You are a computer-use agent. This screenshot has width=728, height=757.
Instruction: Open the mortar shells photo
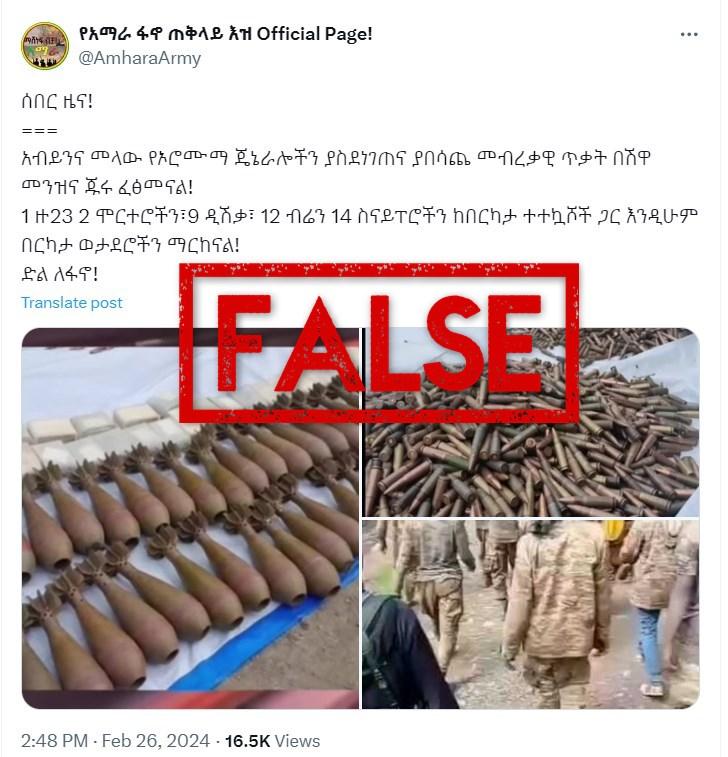tap(190, 518)
